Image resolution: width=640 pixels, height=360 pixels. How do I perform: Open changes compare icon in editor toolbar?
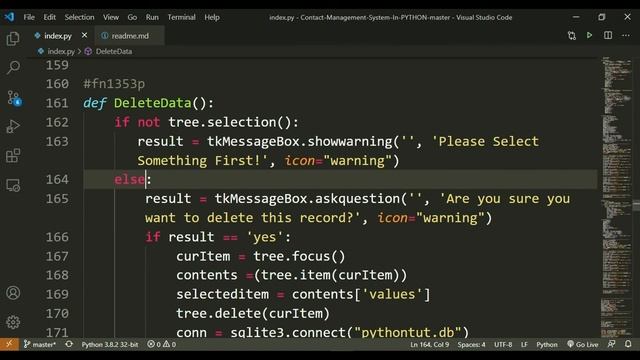coord(571,36)
